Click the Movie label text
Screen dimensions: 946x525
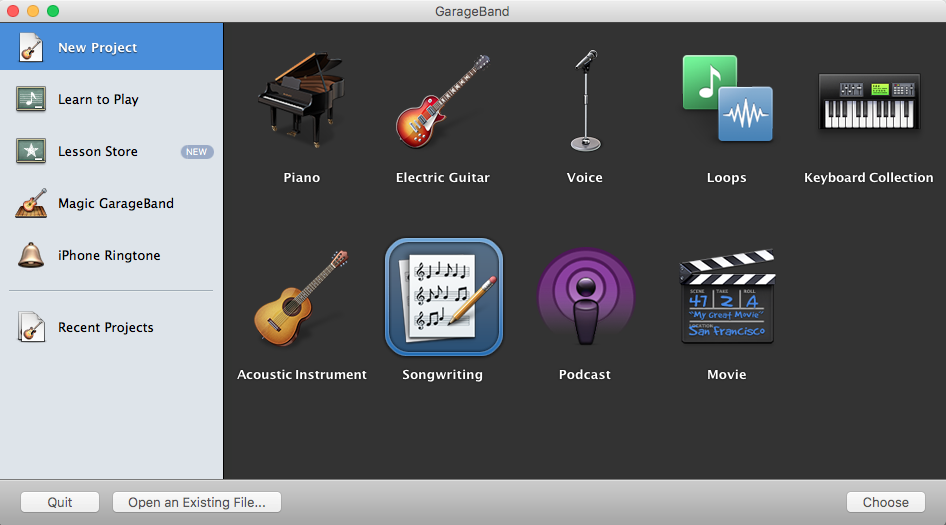click(726, 374)
